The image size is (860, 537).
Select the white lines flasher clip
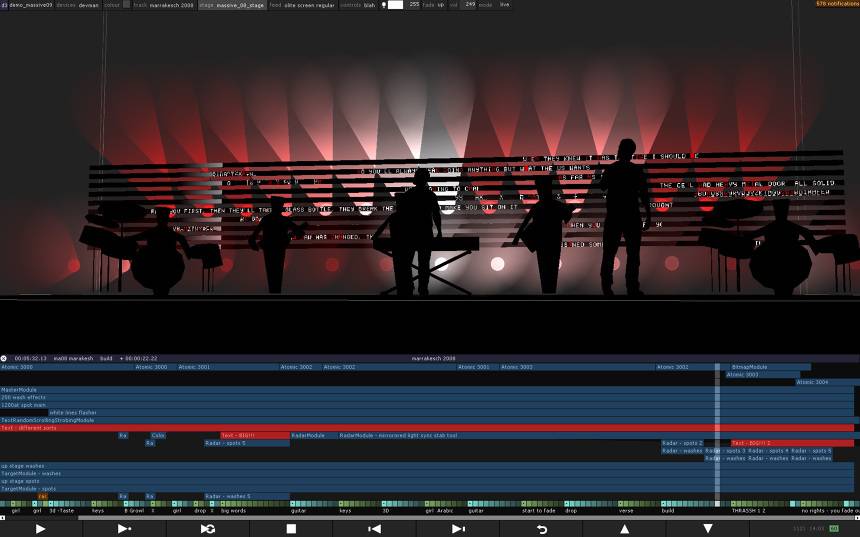click(x=451, y=412)
